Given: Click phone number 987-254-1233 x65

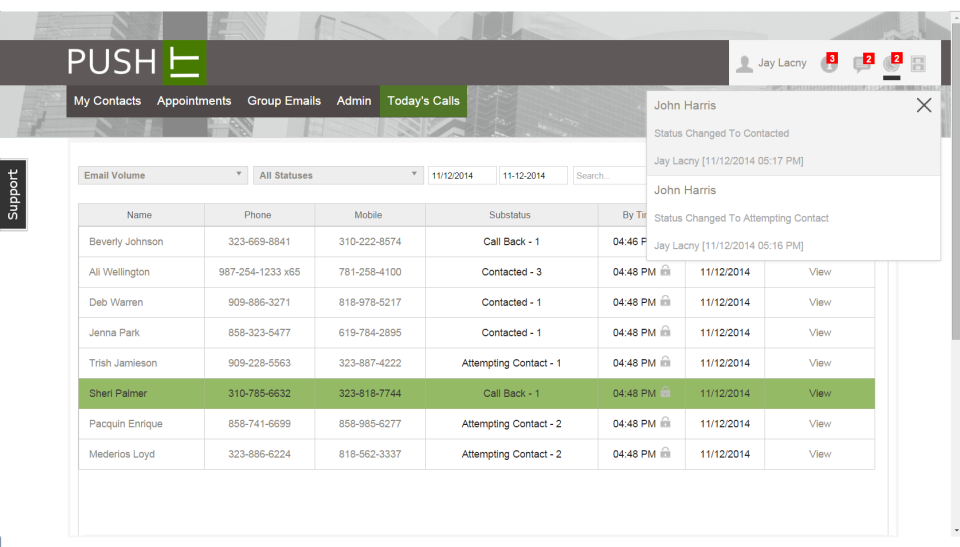Looking at the screenshot, I should click(259, 272).
